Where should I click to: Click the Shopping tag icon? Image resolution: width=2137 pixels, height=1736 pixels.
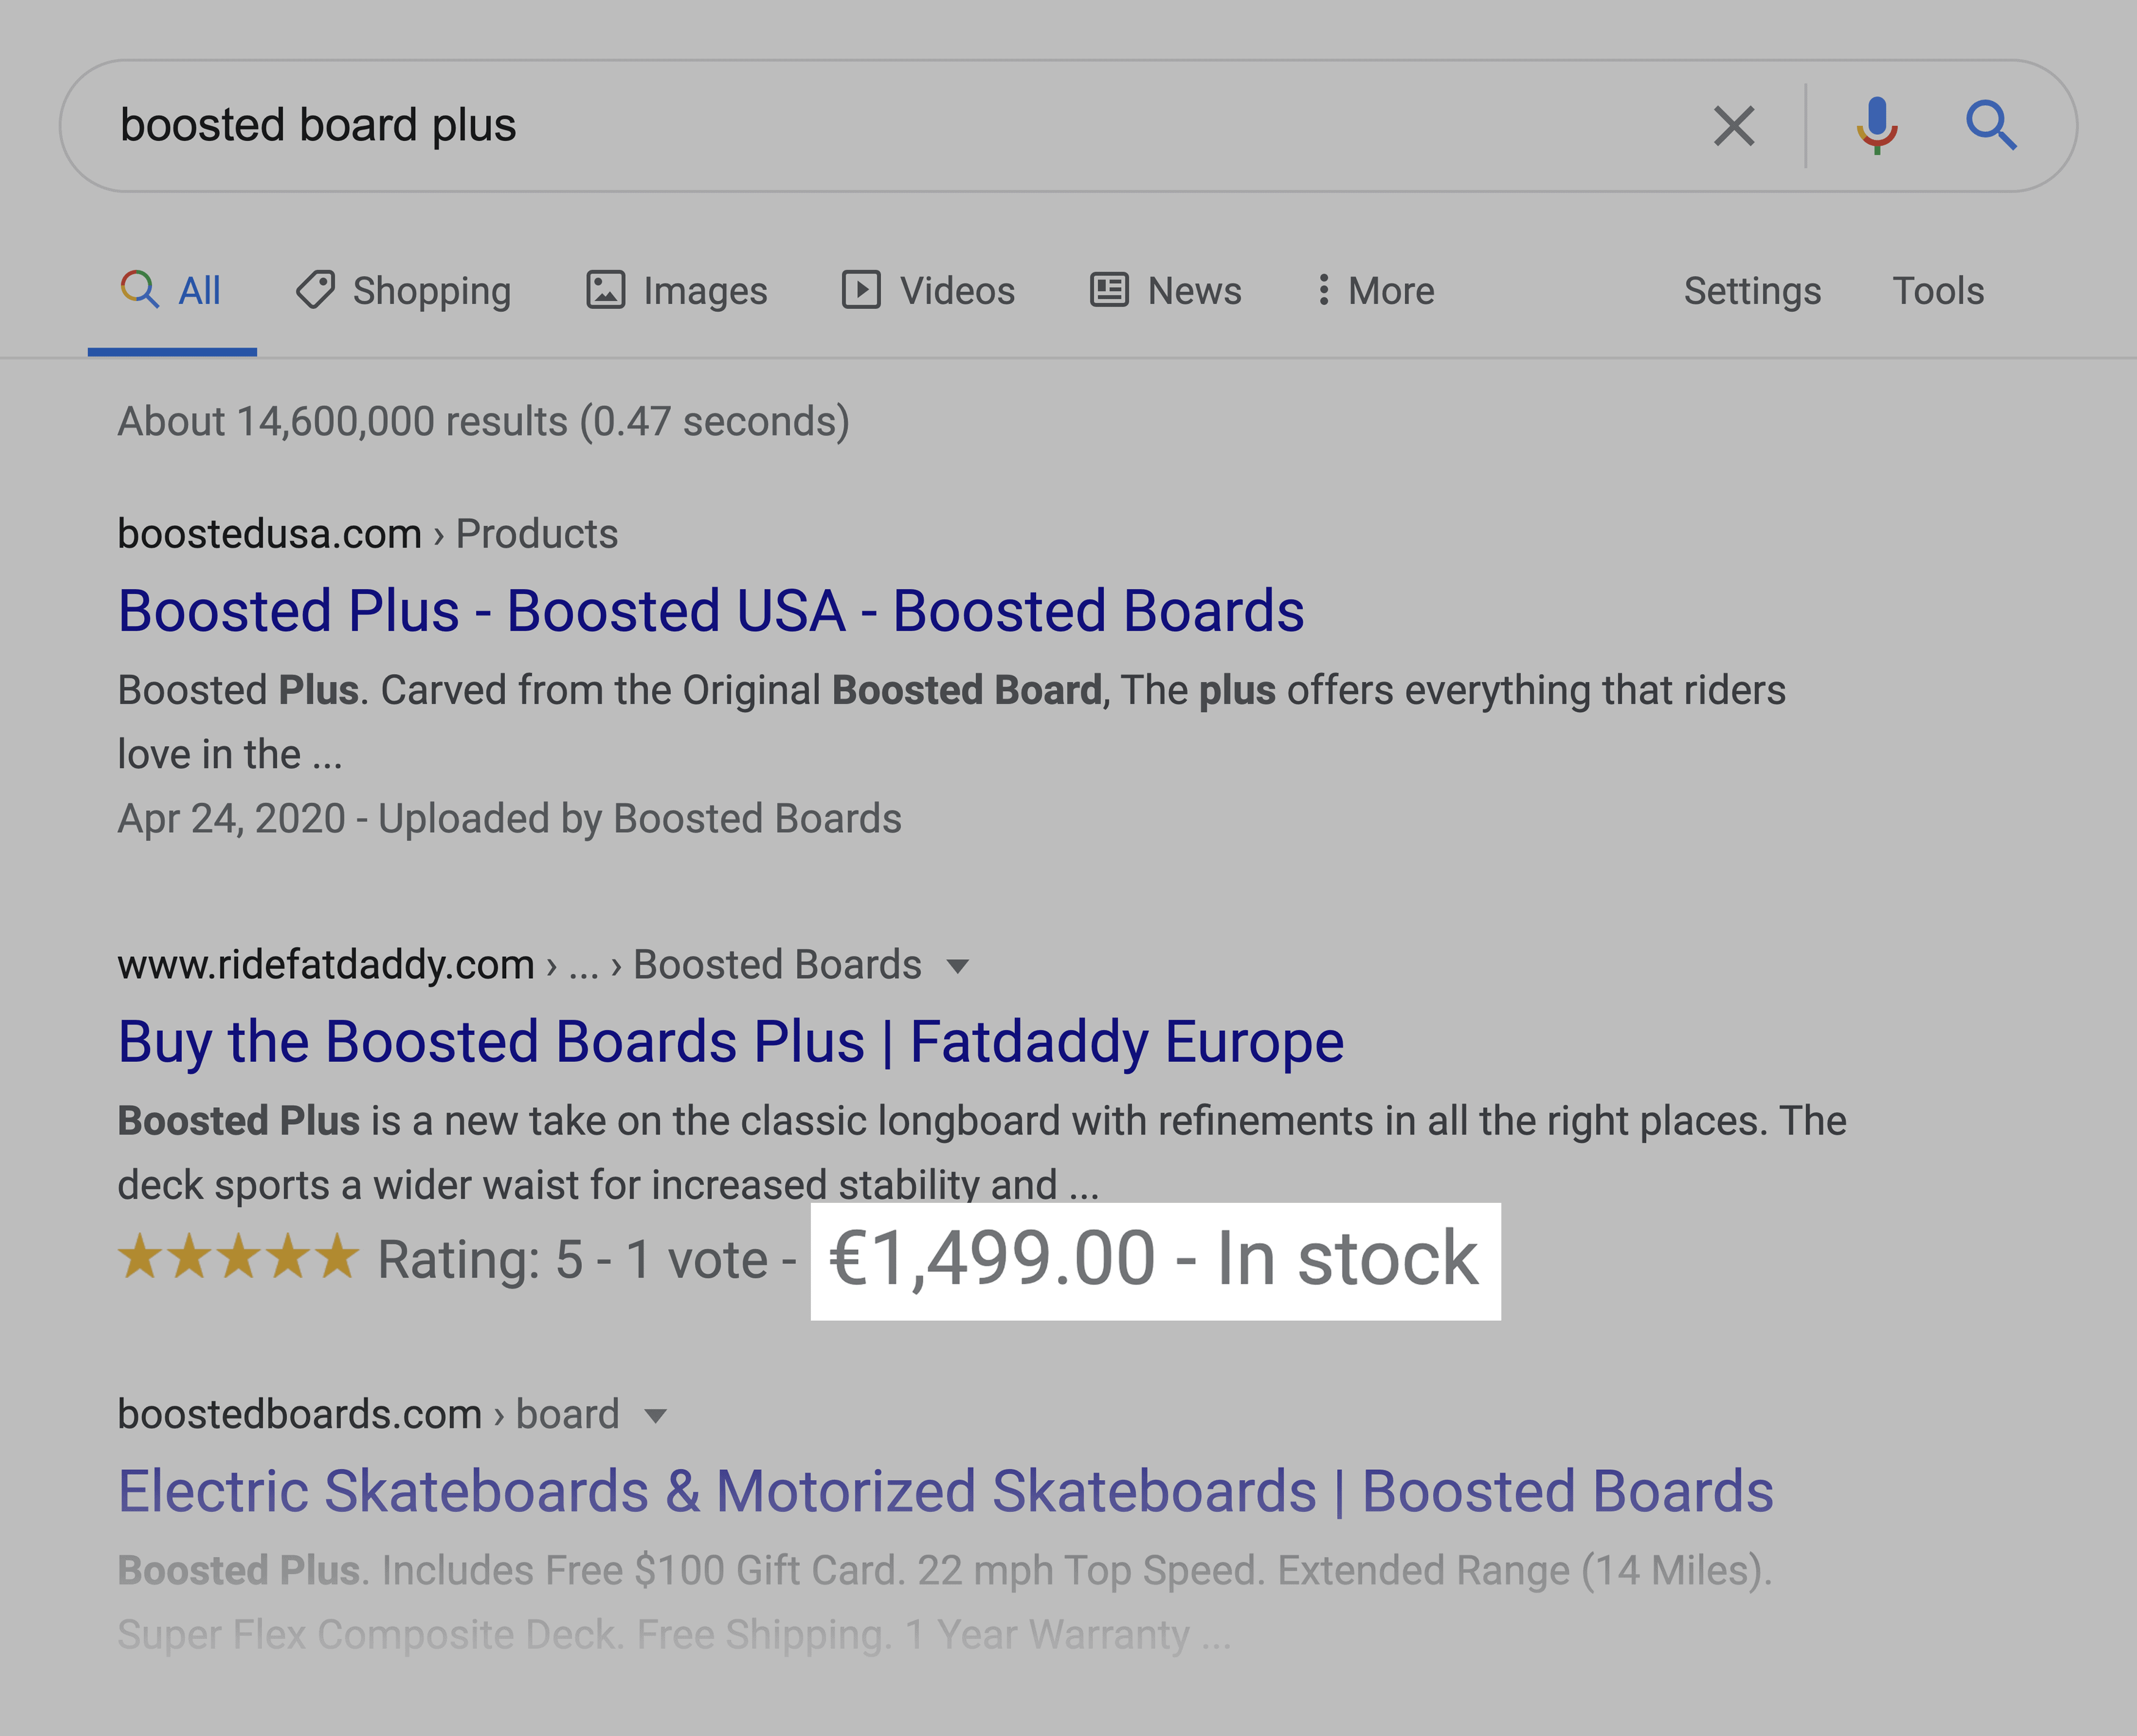(315, 290)
